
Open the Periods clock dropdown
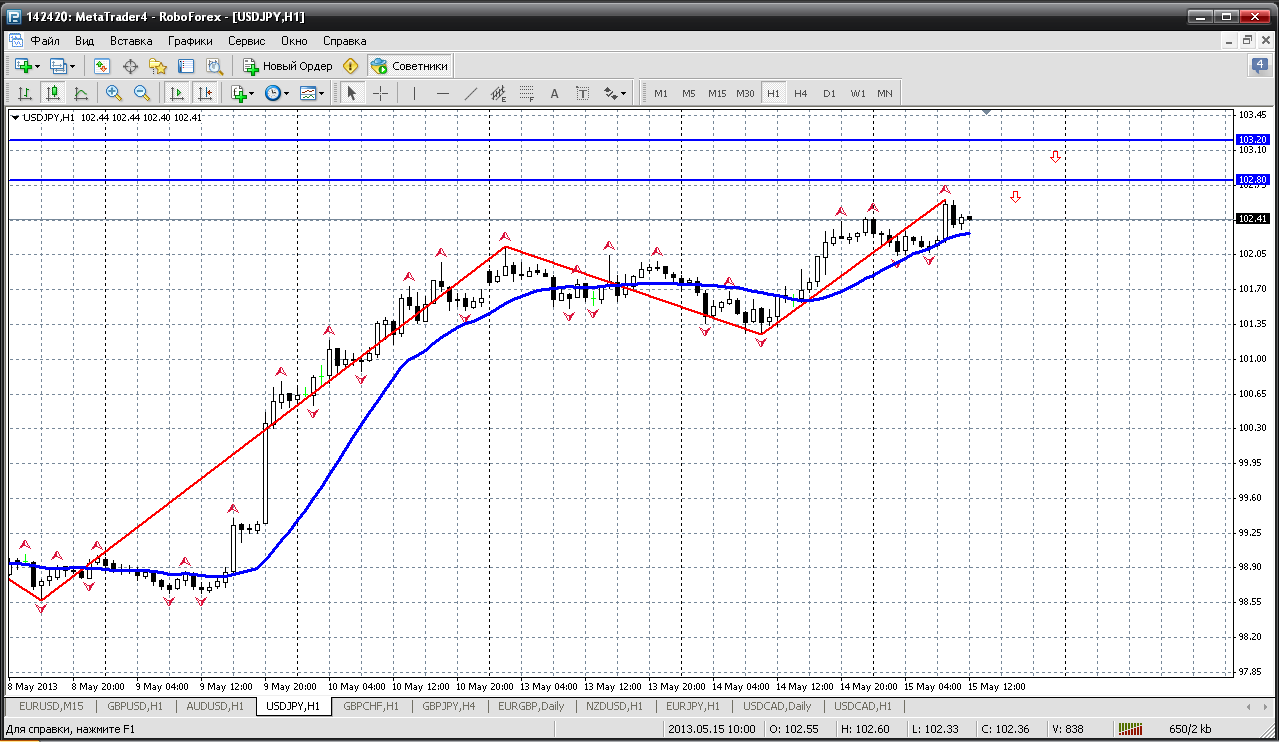(x=277, y=93)
